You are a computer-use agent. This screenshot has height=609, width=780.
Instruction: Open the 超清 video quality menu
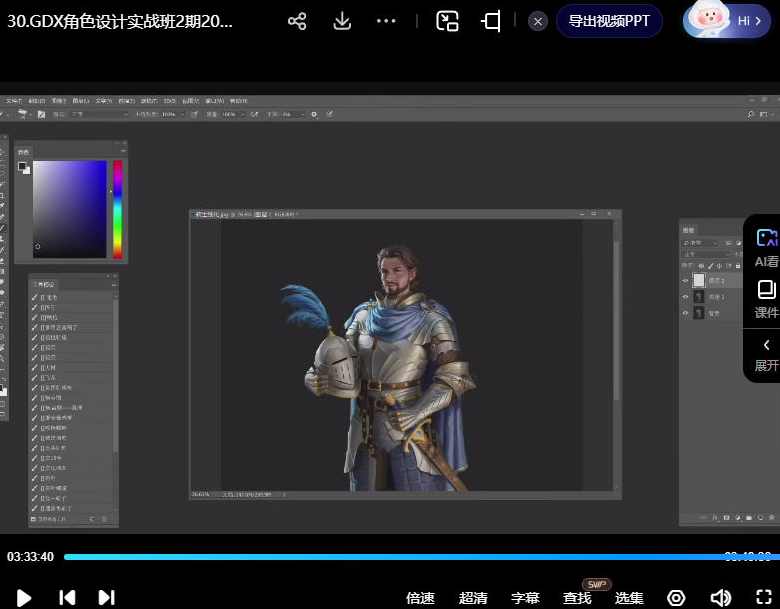(473, 598)
